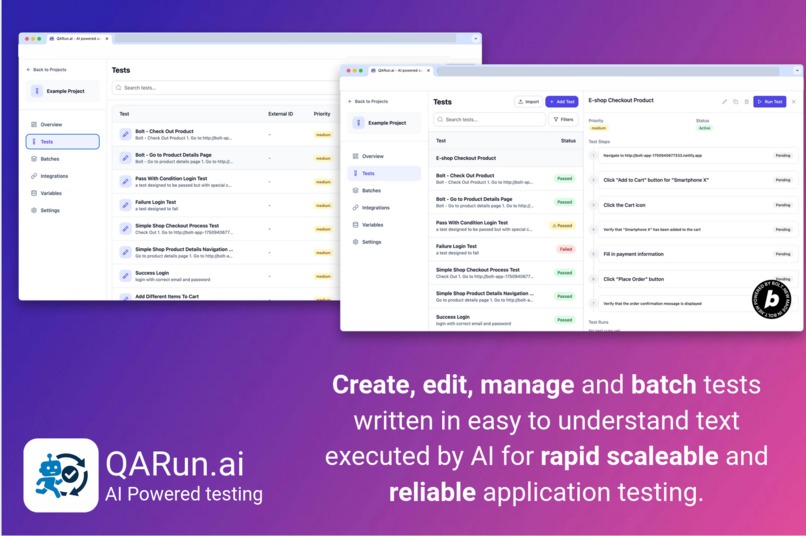Screen dimensions: 806x536
Task: Open tab list chevron in the back browser window
Action: point(475,39)
